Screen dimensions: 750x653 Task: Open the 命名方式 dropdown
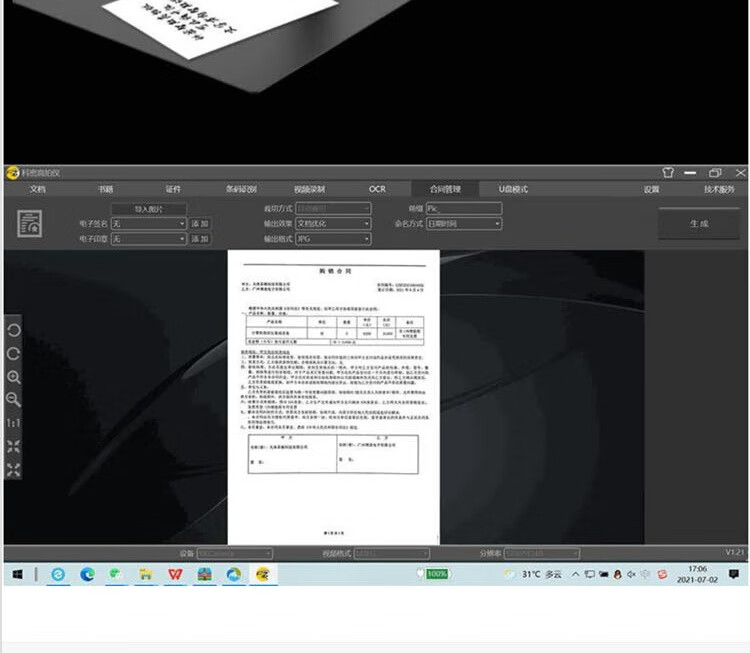tap(463, 224)
